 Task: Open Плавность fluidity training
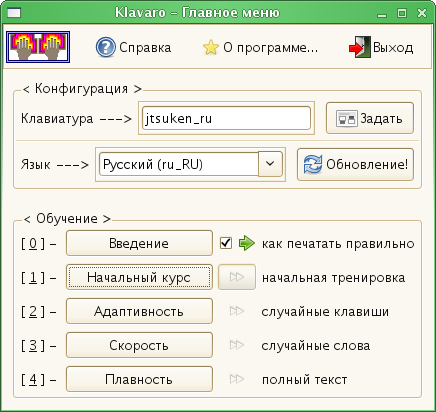[139, 379]
